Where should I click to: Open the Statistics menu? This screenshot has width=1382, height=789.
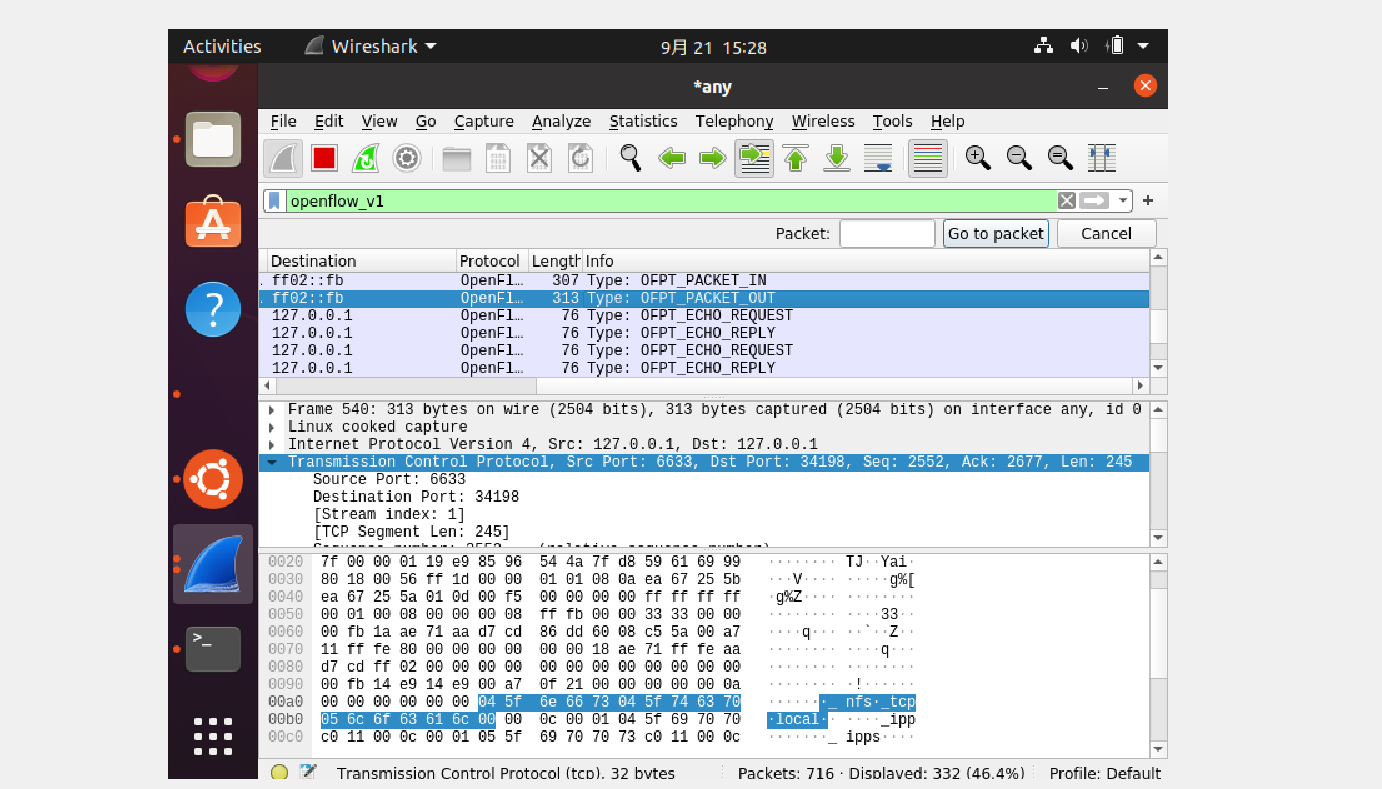point(643,121)
